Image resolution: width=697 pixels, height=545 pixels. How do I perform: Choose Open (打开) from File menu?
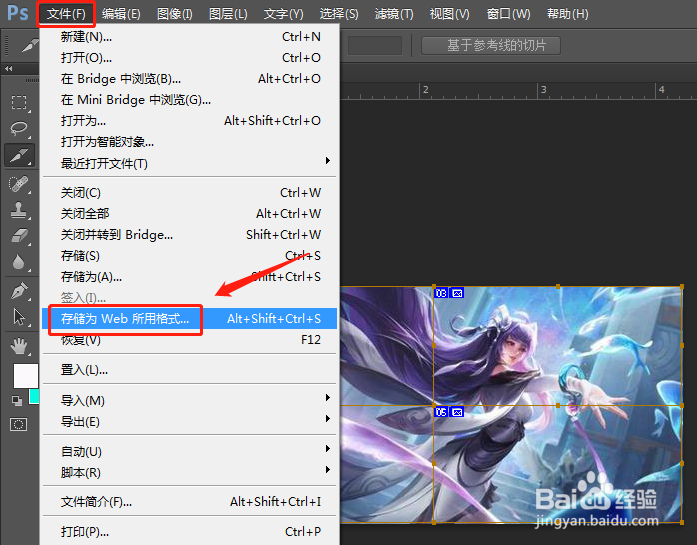pyautogui.click(x=189, y=57)
